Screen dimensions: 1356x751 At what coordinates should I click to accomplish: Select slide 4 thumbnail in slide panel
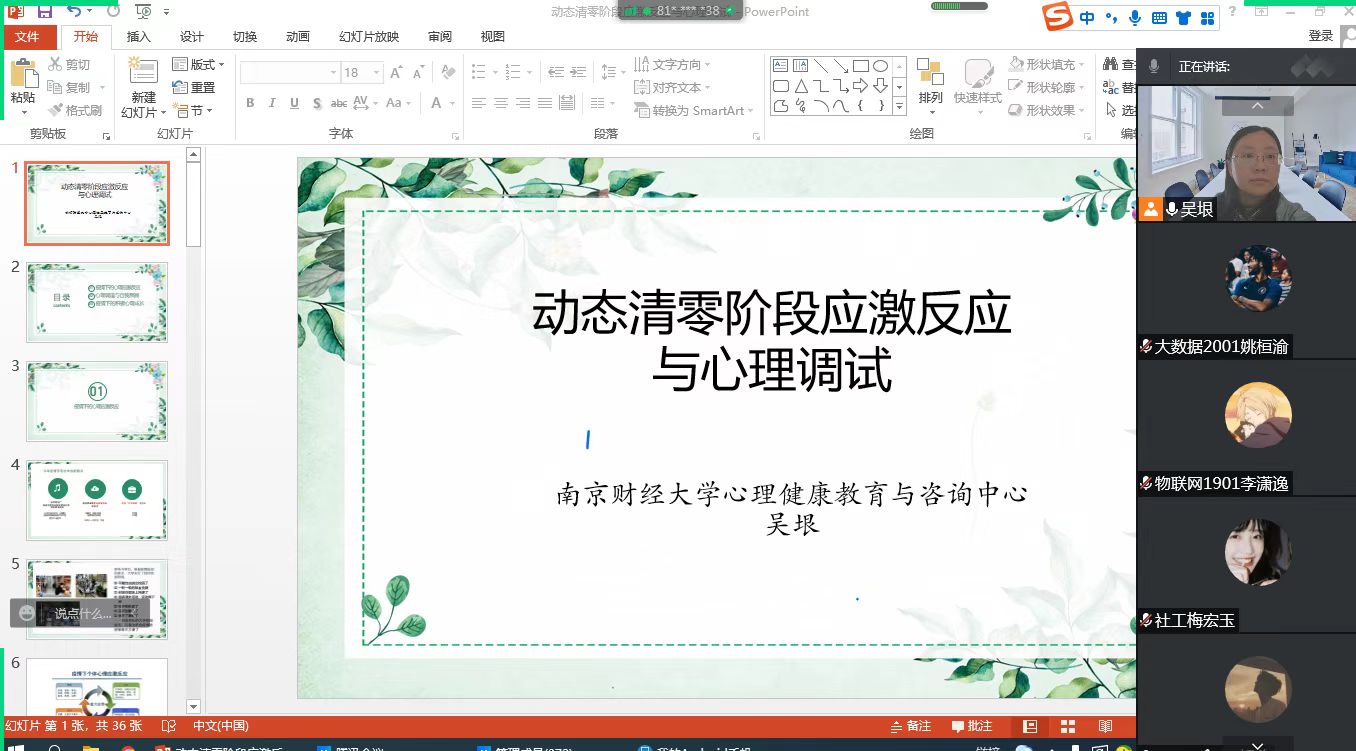tap(97, 499)
